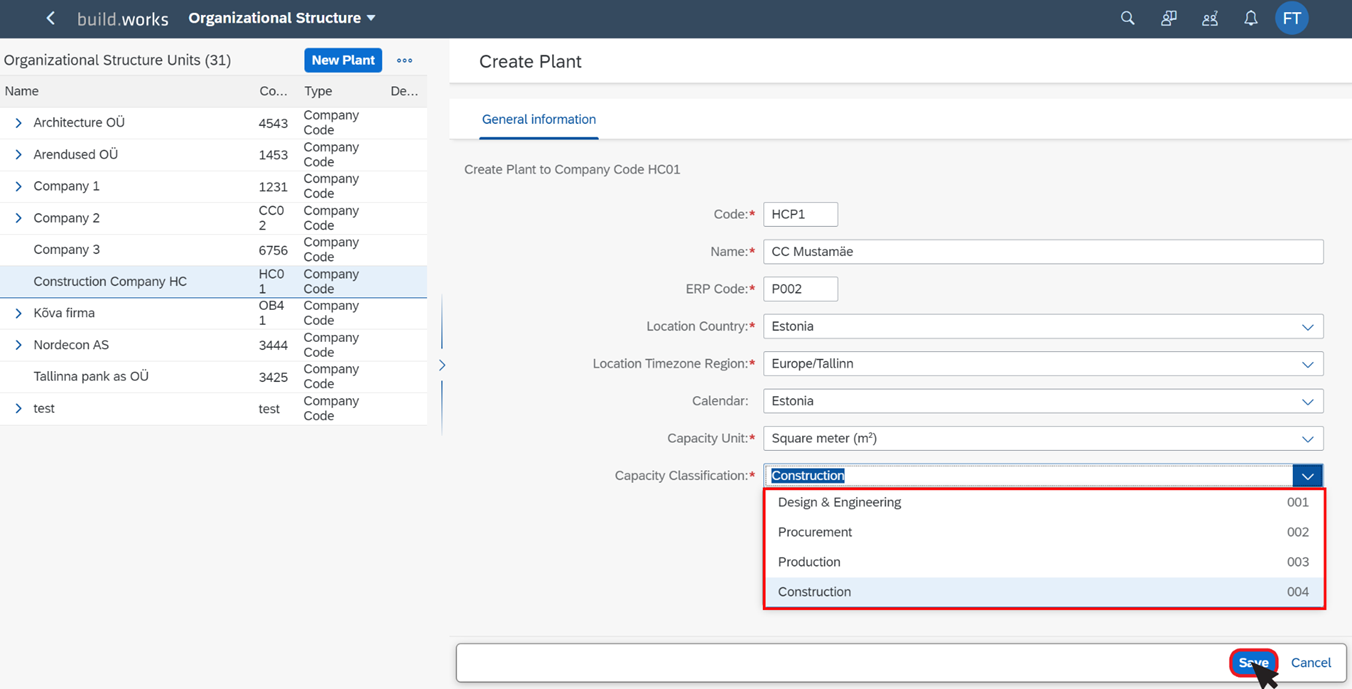1352x689 pixels.
Task: Save the new plant
Action: point(1253,662)
